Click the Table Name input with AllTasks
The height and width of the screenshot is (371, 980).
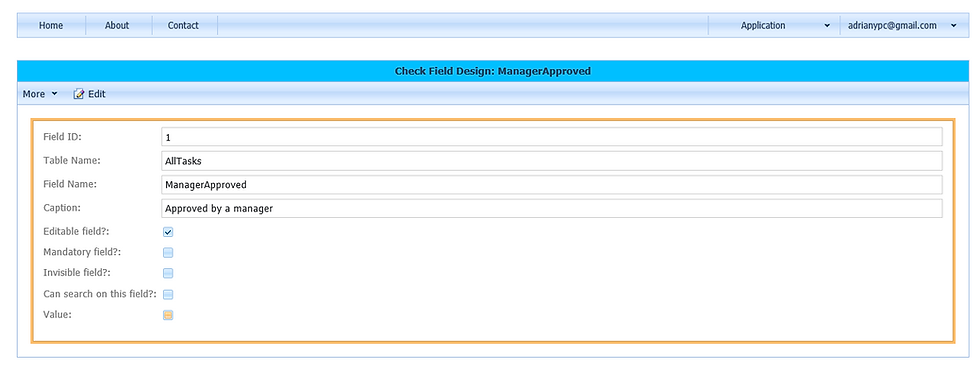pyautogui.click(x=551, y=161)
